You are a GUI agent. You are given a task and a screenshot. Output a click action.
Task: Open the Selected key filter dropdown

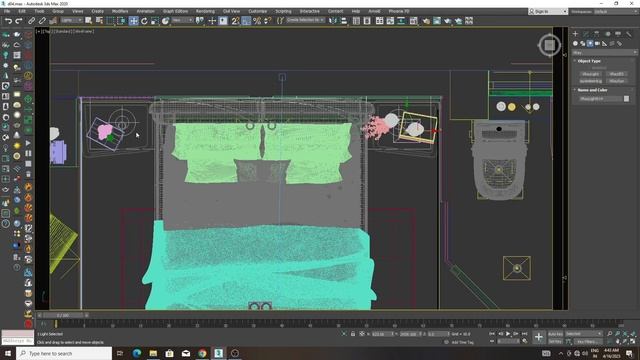tap(584, 334)
